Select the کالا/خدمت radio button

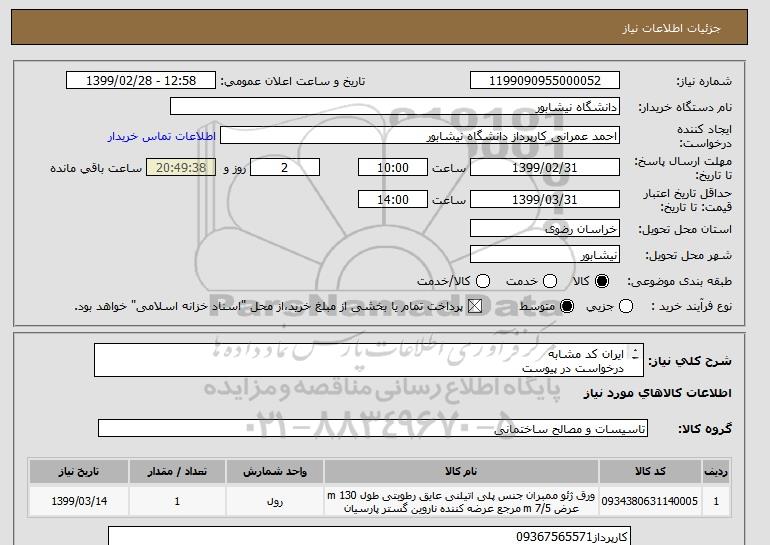483,281
